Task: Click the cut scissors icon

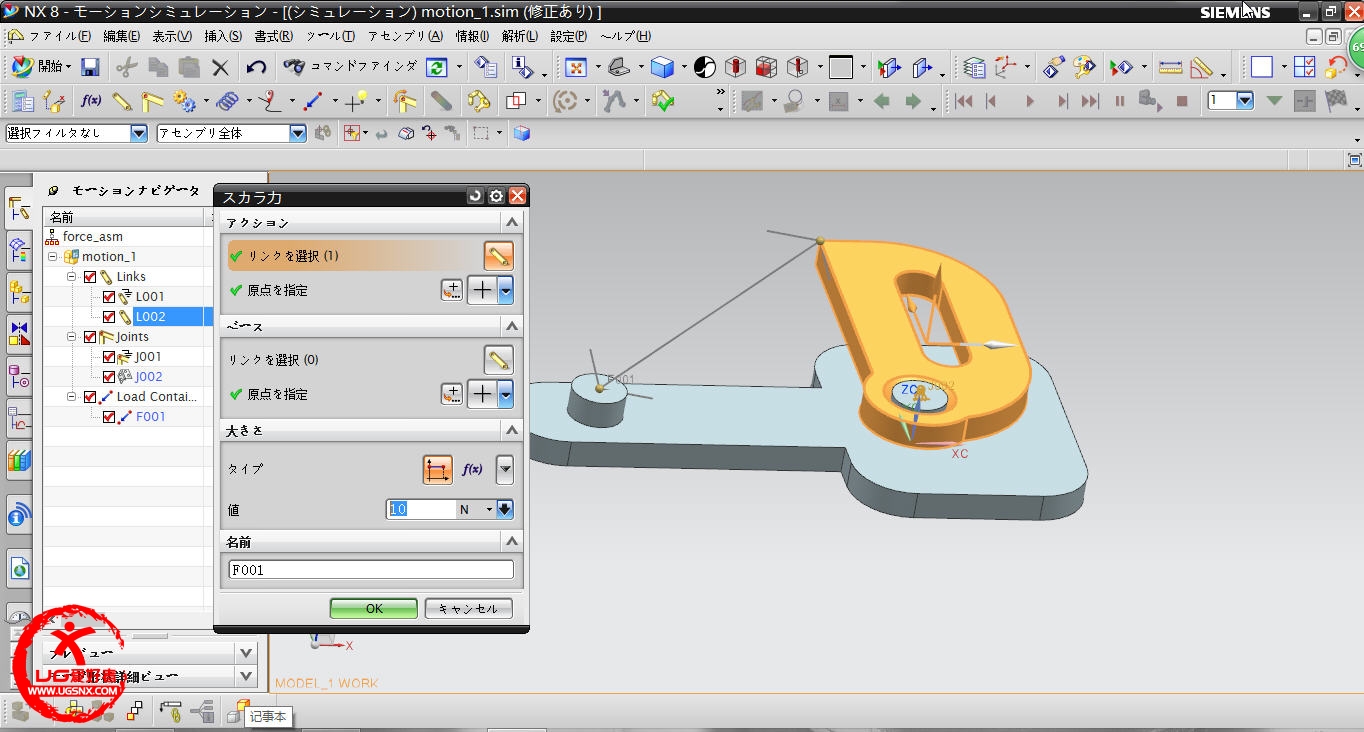Action: 126,67
